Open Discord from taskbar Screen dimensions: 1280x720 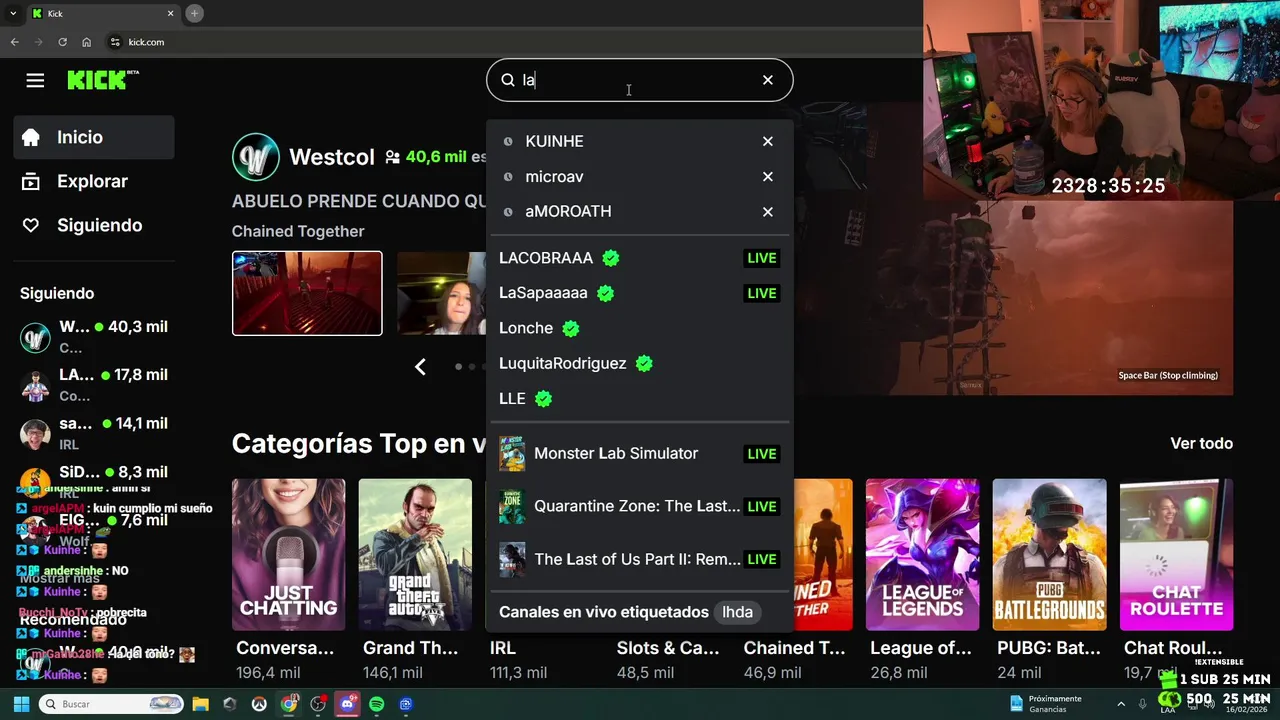pos(348,704)
